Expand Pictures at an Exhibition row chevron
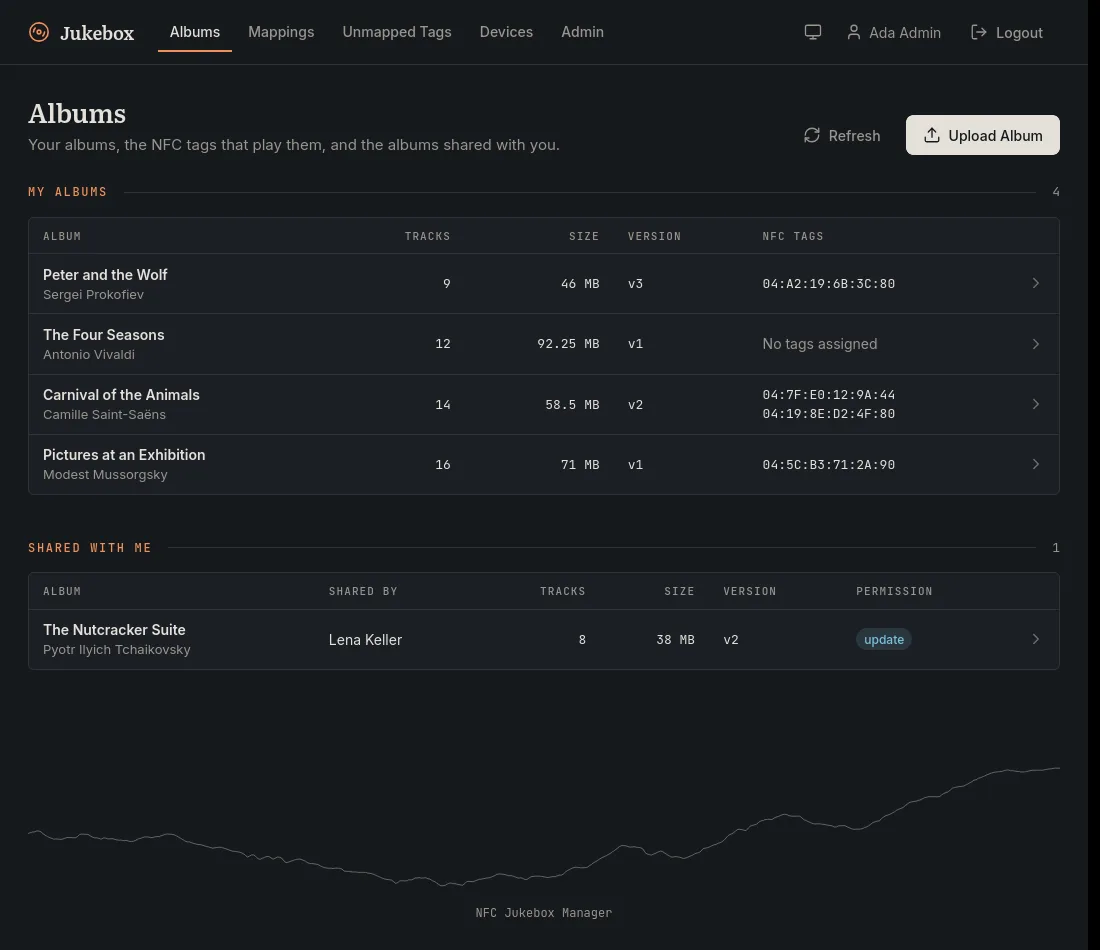Viewport: 1100px width, 950px height. (x=1035, y=464)
